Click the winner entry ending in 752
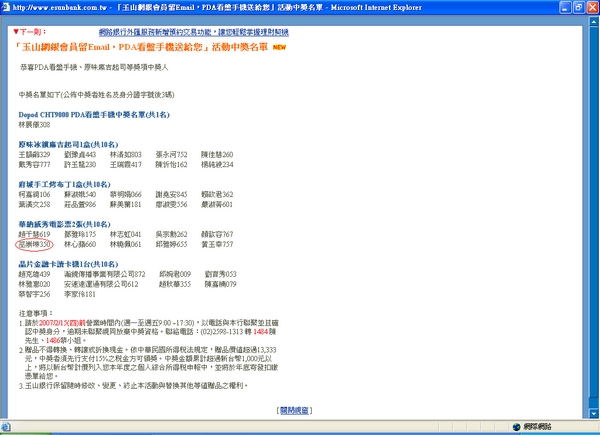The height and width of the screenshot is (435, 600). coord(171,155)
